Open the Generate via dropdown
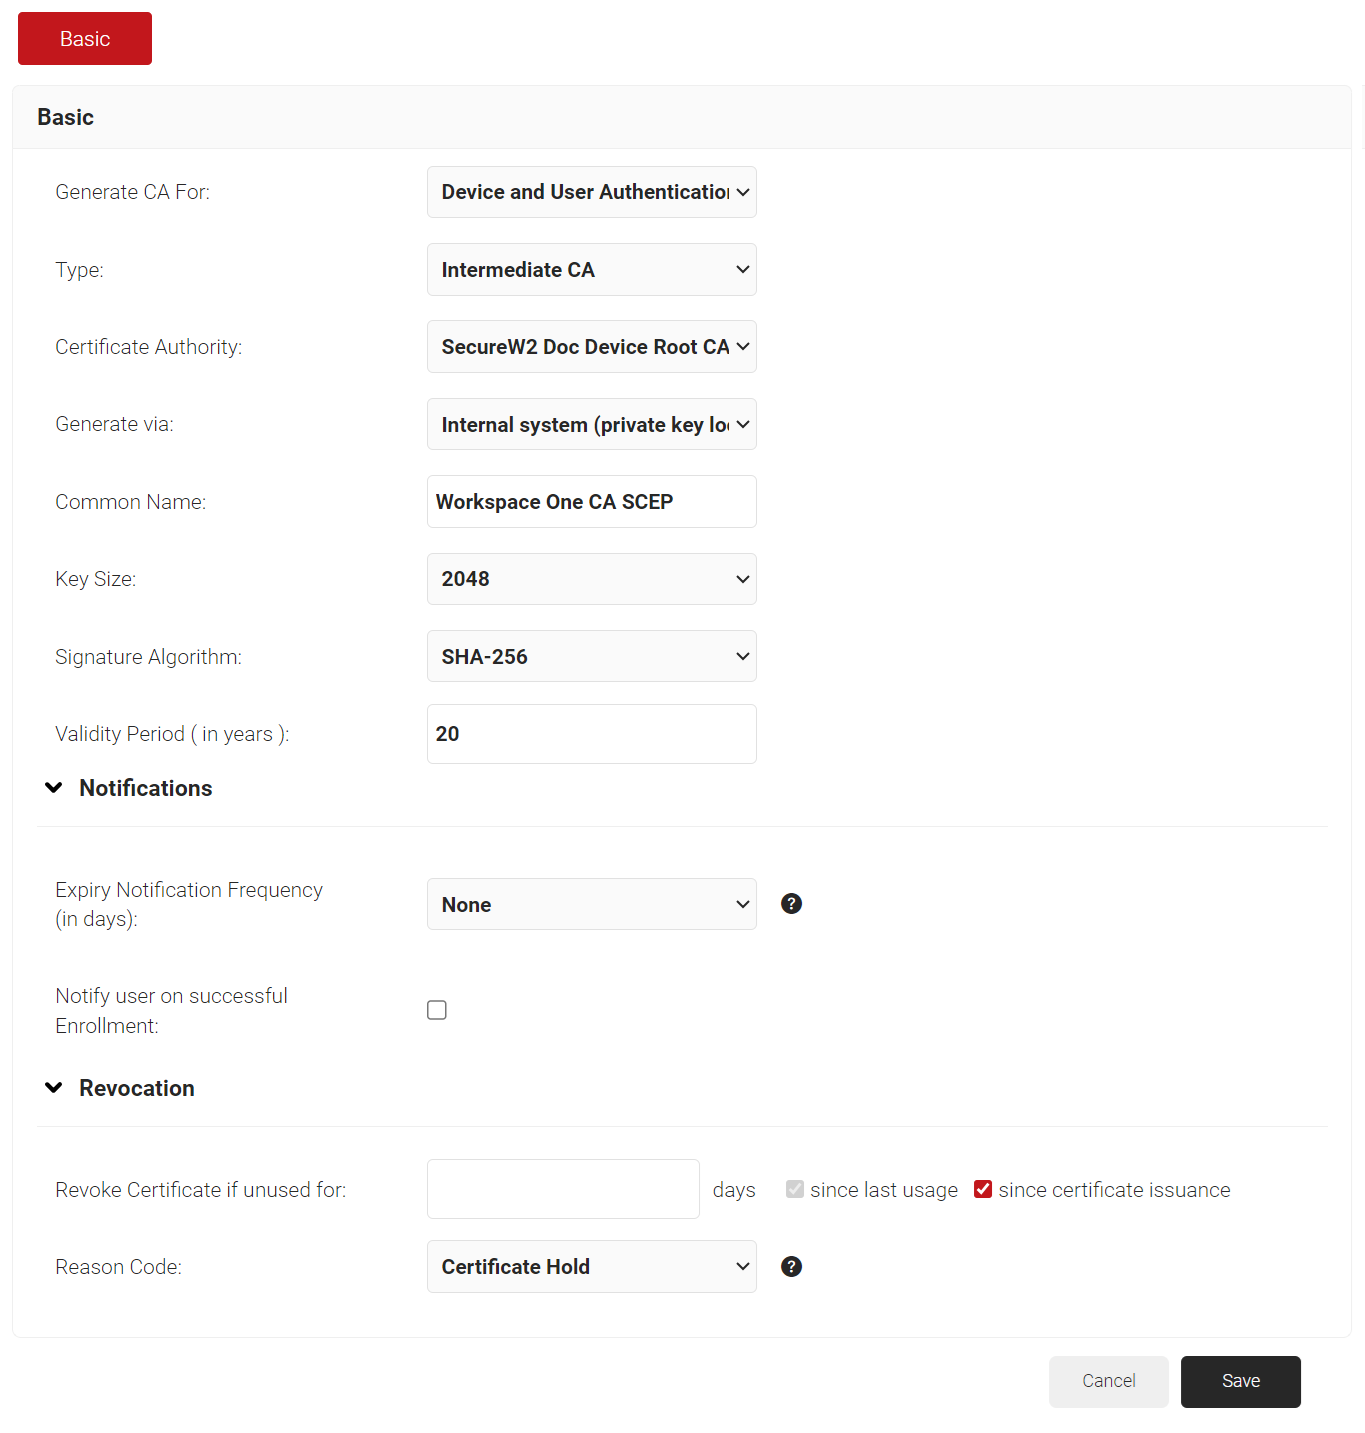The width and height of the screenshot is (1365, 1433). coord(591,425)
